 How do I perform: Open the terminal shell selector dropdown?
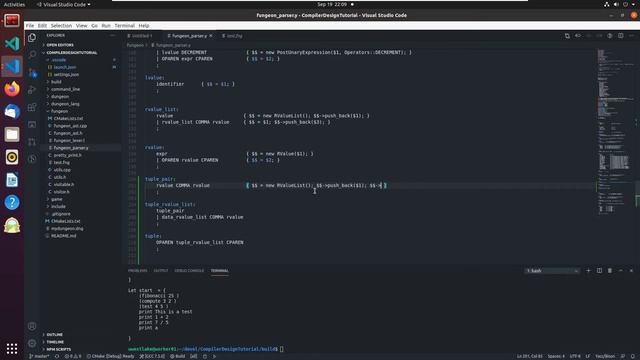point(552,271)
